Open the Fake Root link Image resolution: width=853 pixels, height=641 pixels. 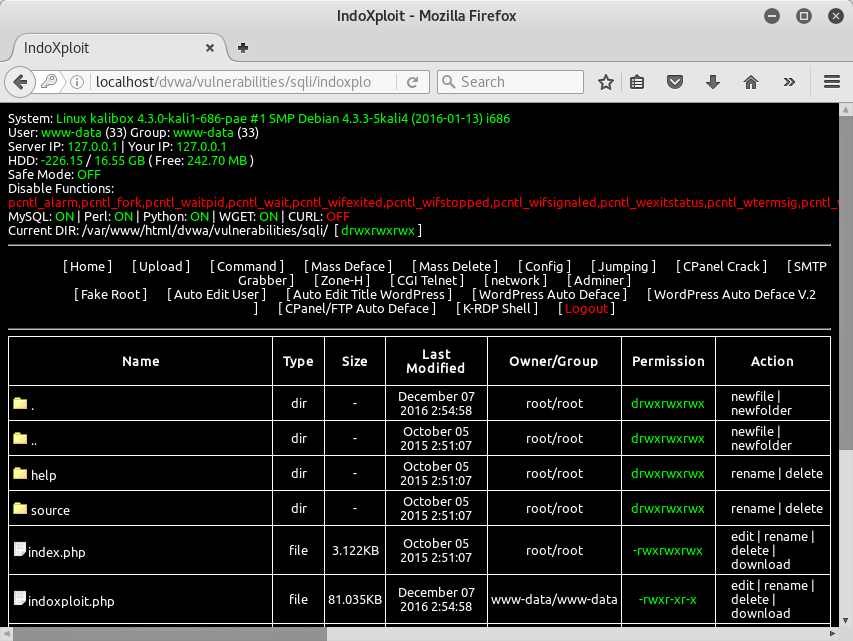[110, 295]
